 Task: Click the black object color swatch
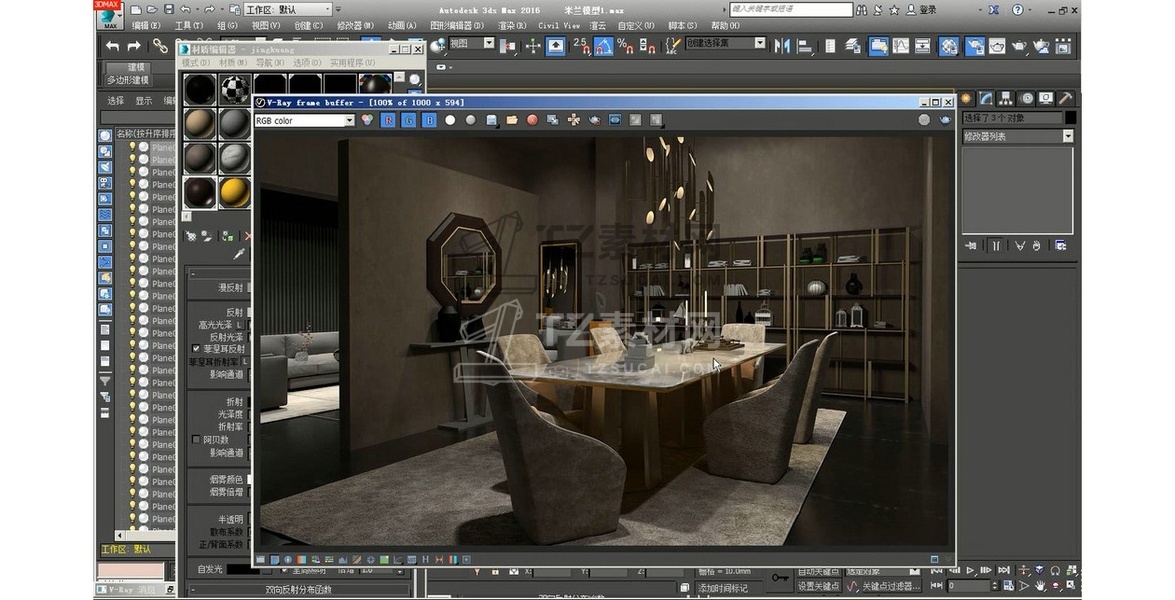[x=1070, y=117]
